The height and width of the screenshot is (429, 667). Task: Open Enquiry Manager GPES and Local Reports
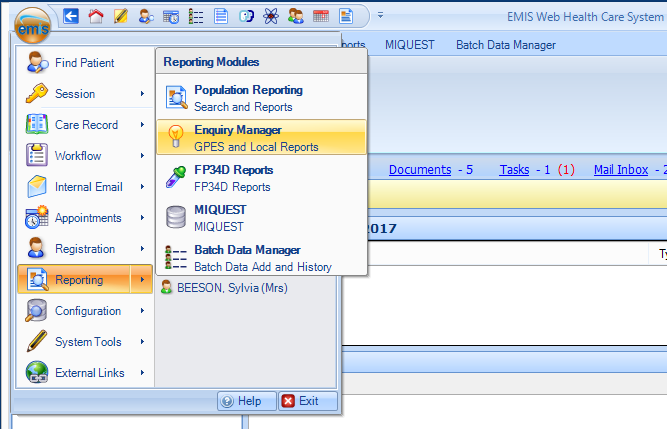tap(262, 137)
